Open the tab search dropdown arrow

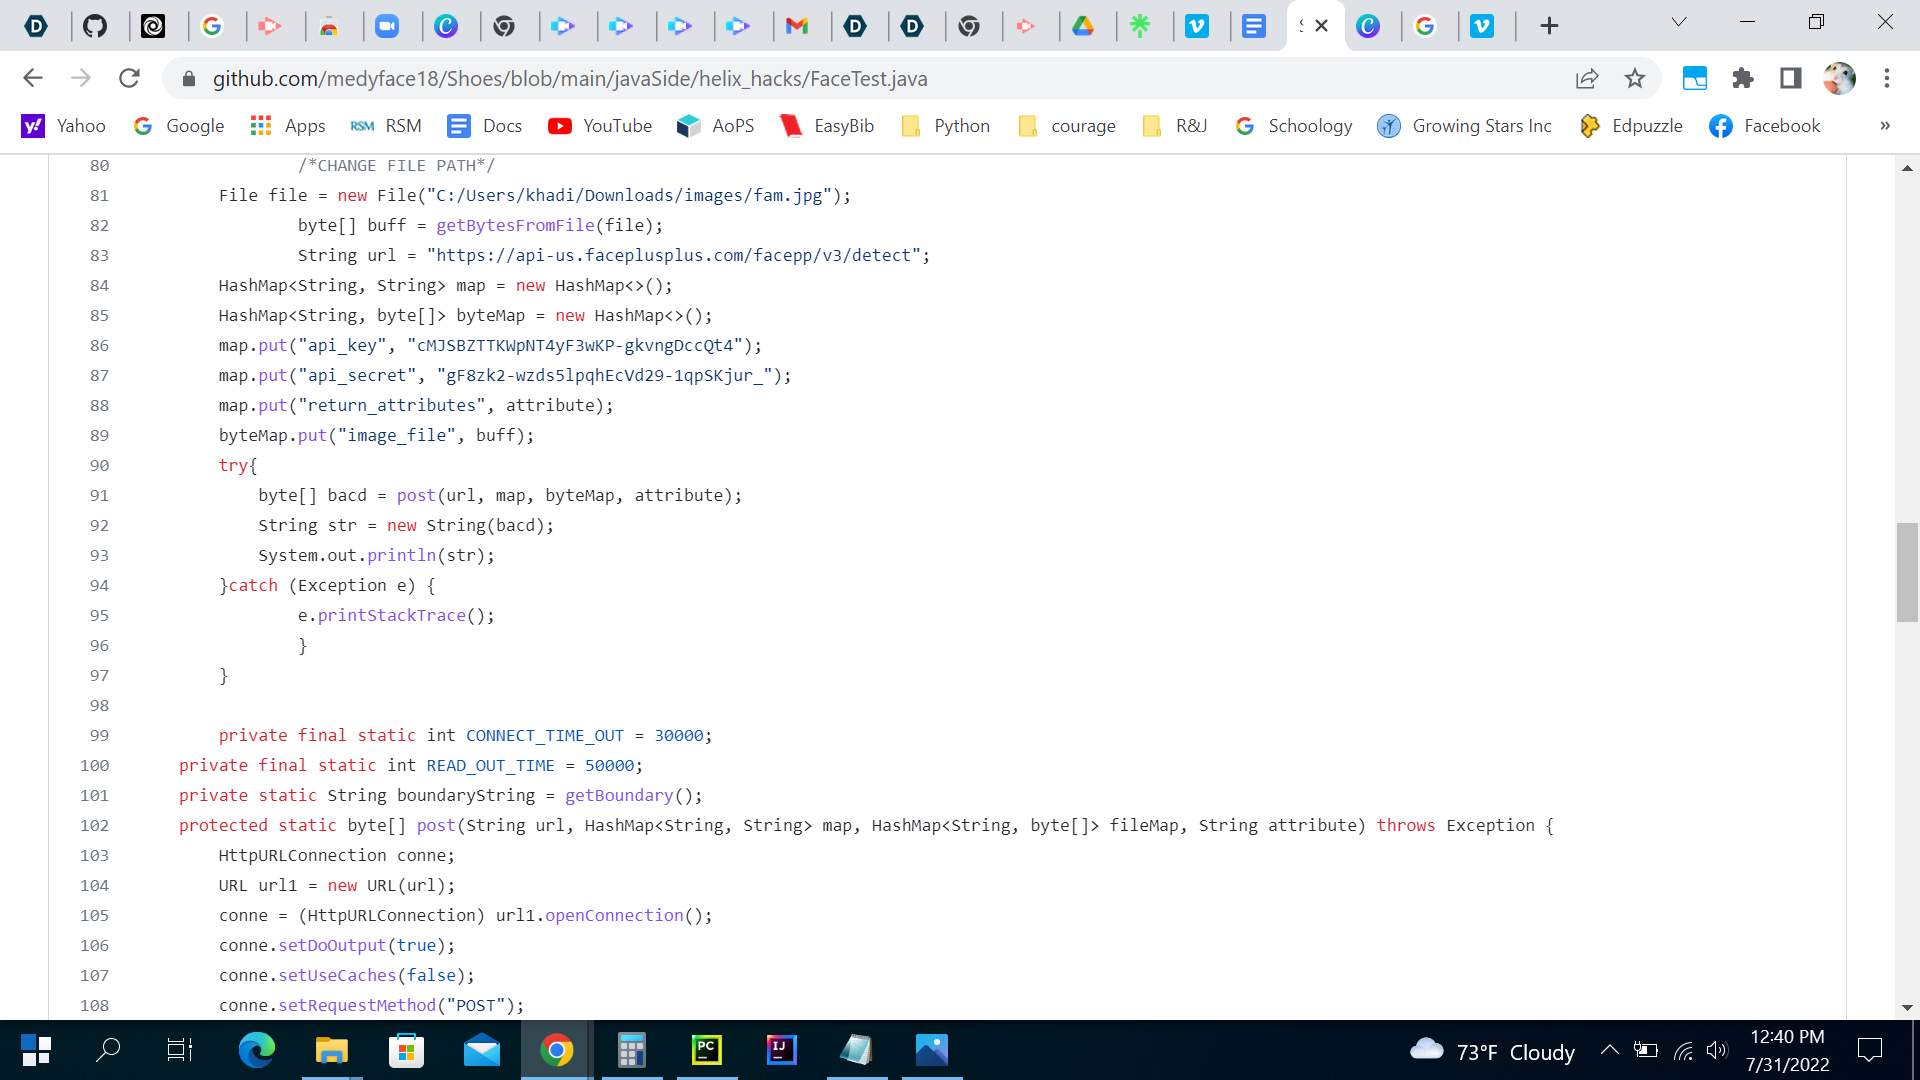point(1679,22)
